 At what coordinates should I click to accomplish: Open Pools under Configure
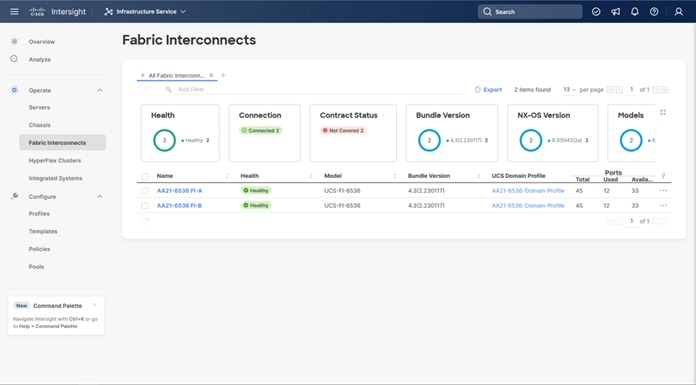coord(36,267)
